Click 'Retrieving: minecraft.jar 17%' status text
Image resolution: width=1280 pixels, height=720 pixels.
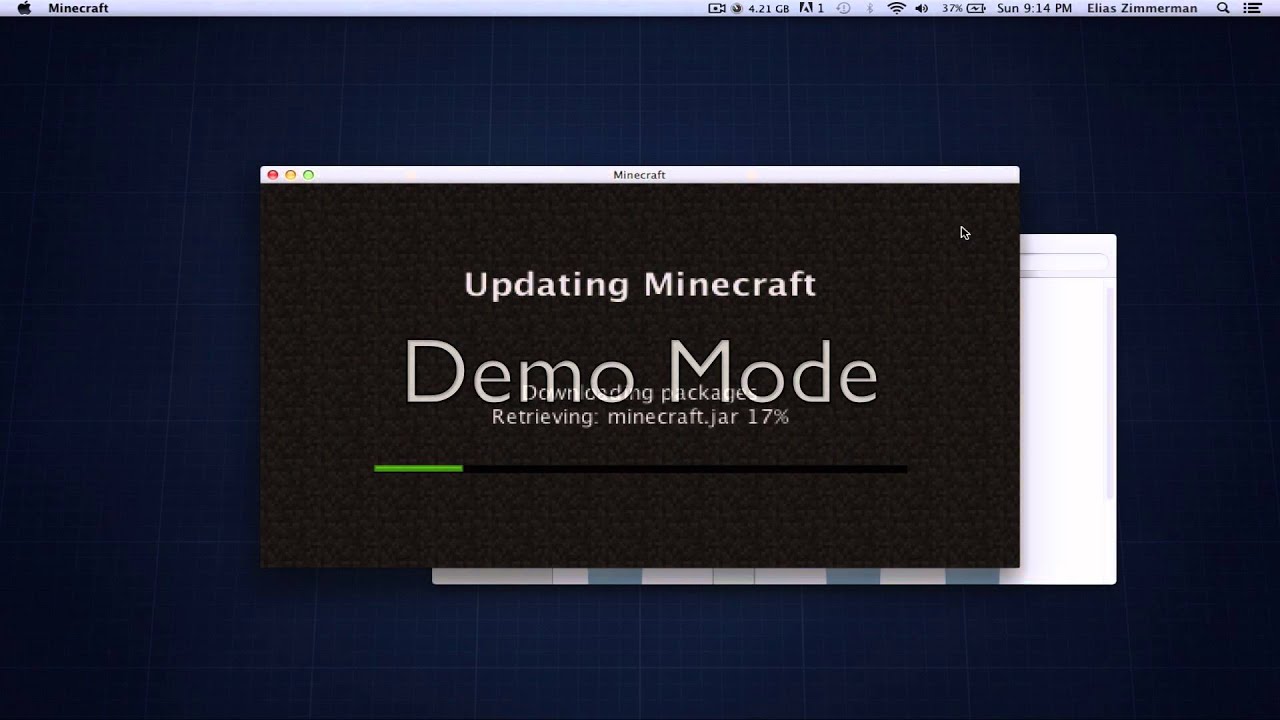click(640, 417)
